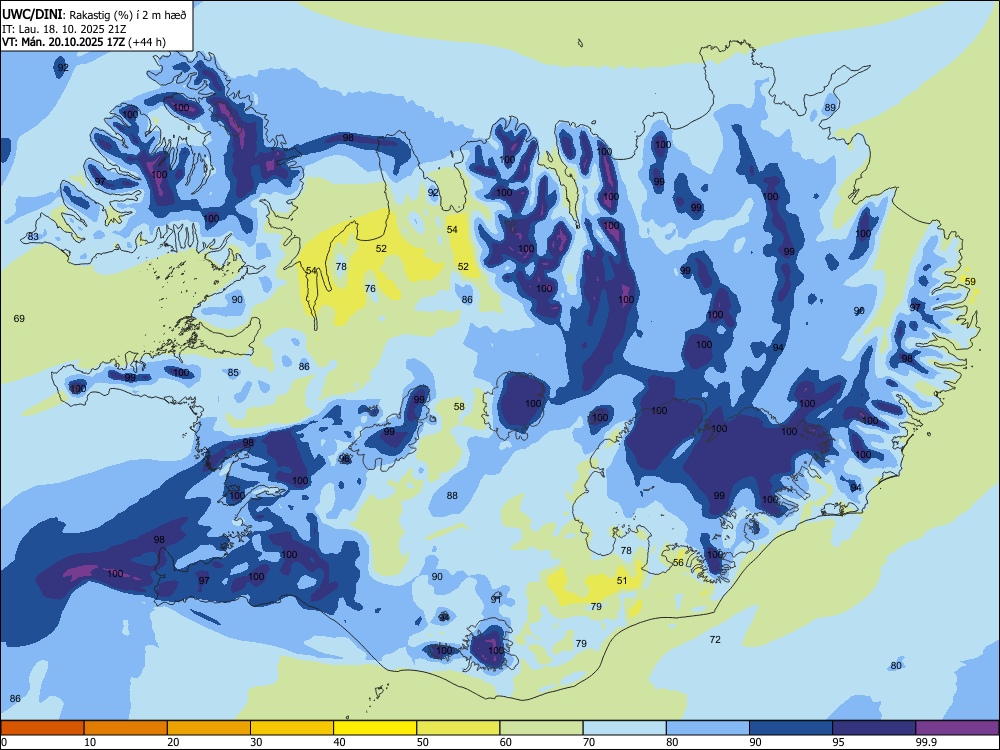Select the legend tick label 60
The height and width of the screenshot is (750, 1000).
(x=506, y=742)
